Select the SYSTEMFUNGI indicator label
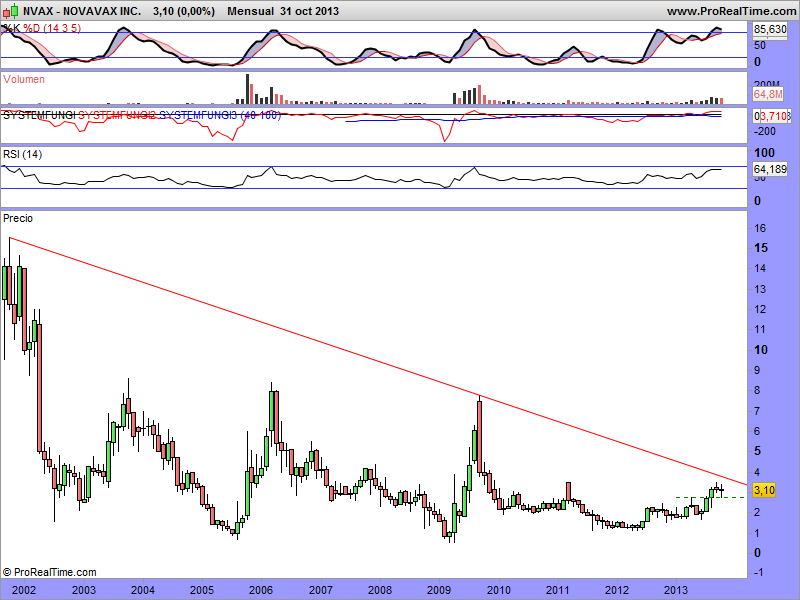The image size is (800, 600). coord(38,116)
